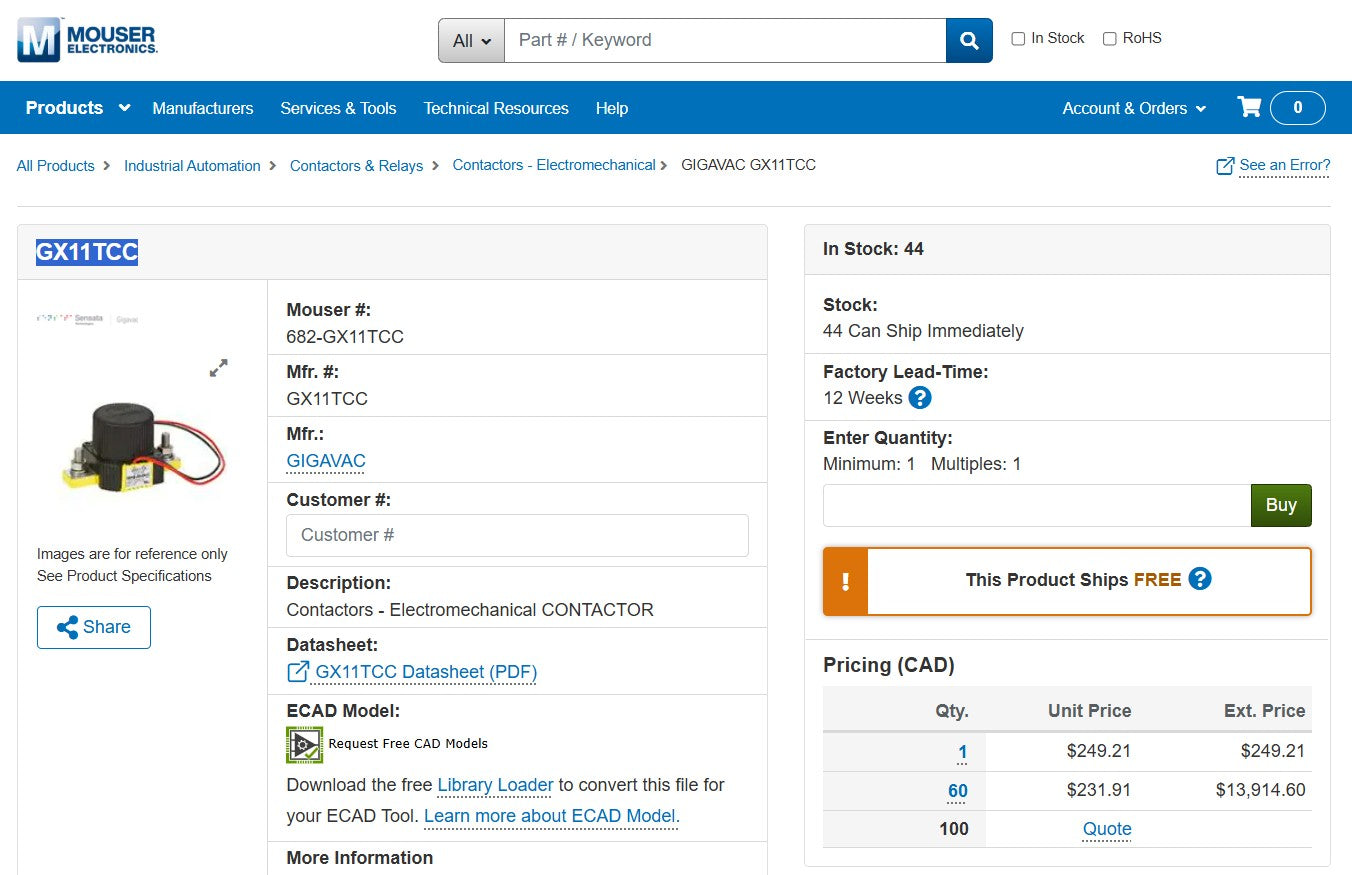Click the 'Pricing (CAD)' heading
Image resolution: width=1352 pixels, height=875 pixels.
[x=889, y=665]
